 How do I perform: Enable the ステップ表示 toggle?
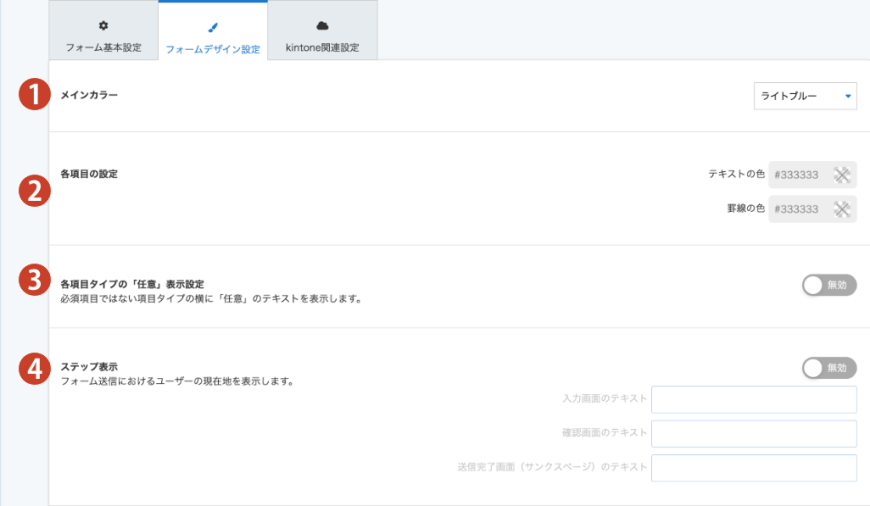point(829,368)
